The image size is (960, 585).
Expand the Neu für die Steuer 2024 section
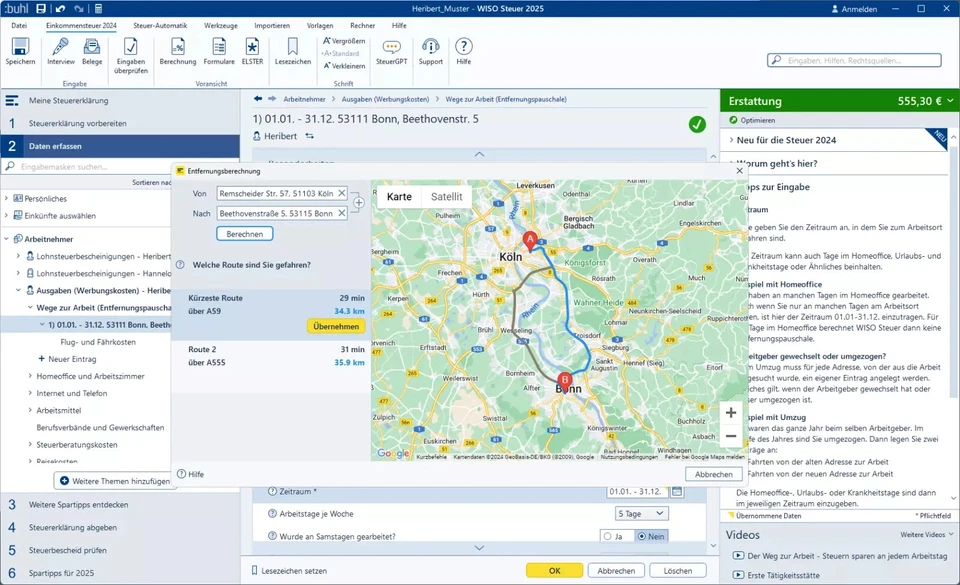tap(731, 140)
